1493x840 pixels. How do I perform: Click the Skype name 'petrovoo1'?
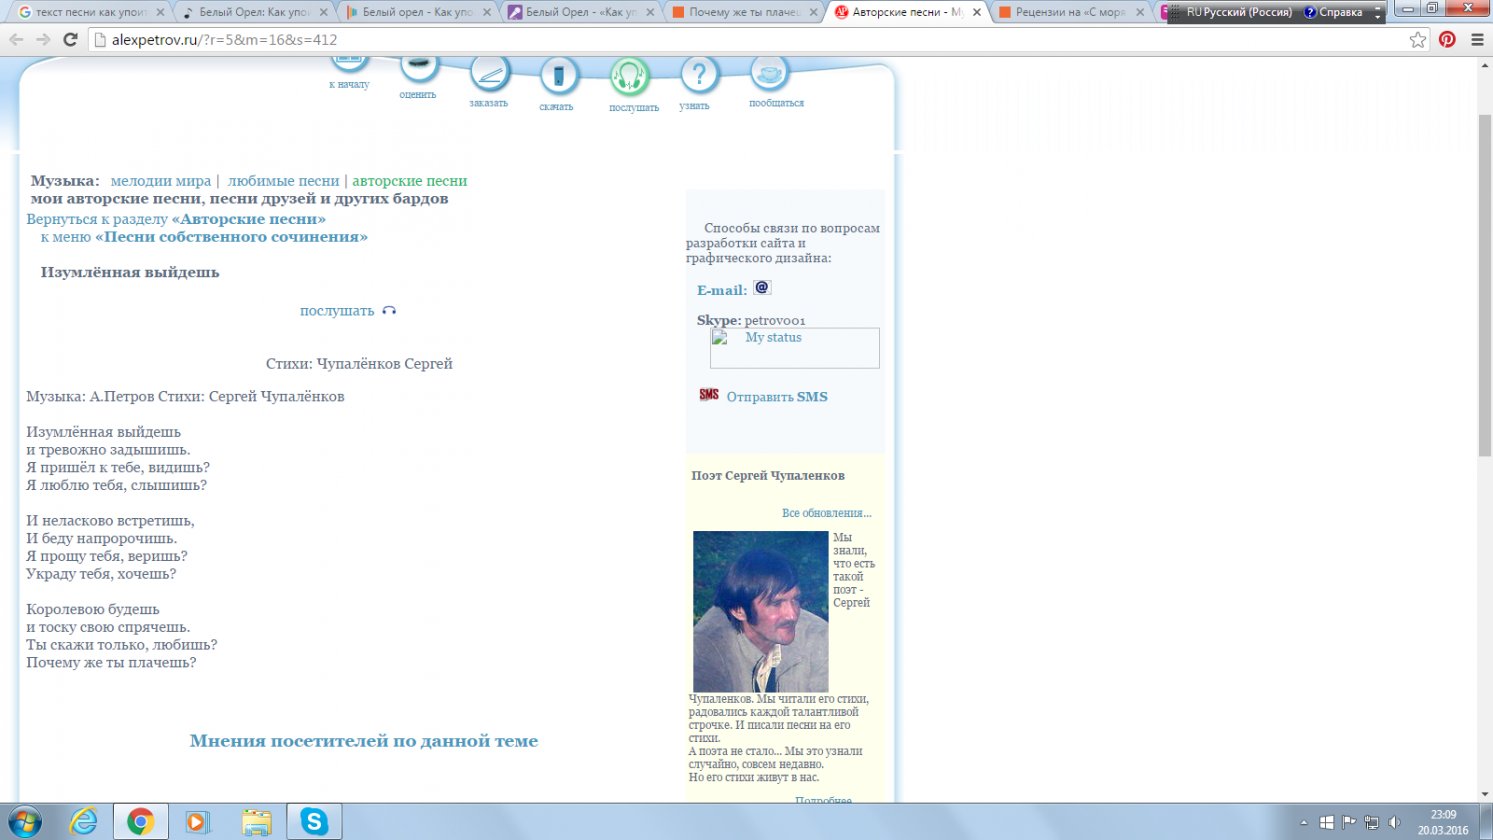775,320
